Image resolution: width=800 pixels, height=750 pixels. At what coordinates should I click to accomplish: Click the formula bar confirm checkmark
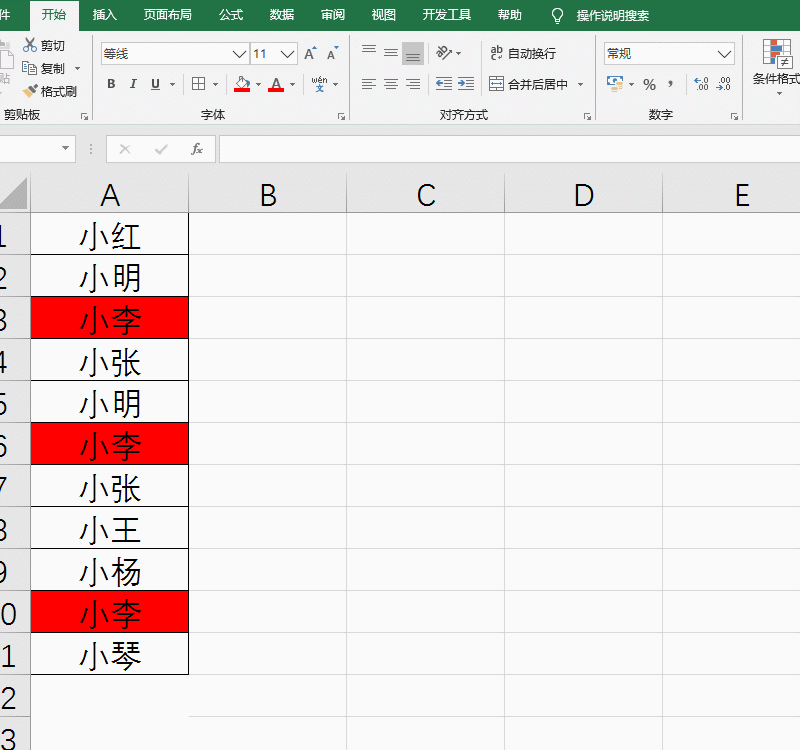pos(161,149)
